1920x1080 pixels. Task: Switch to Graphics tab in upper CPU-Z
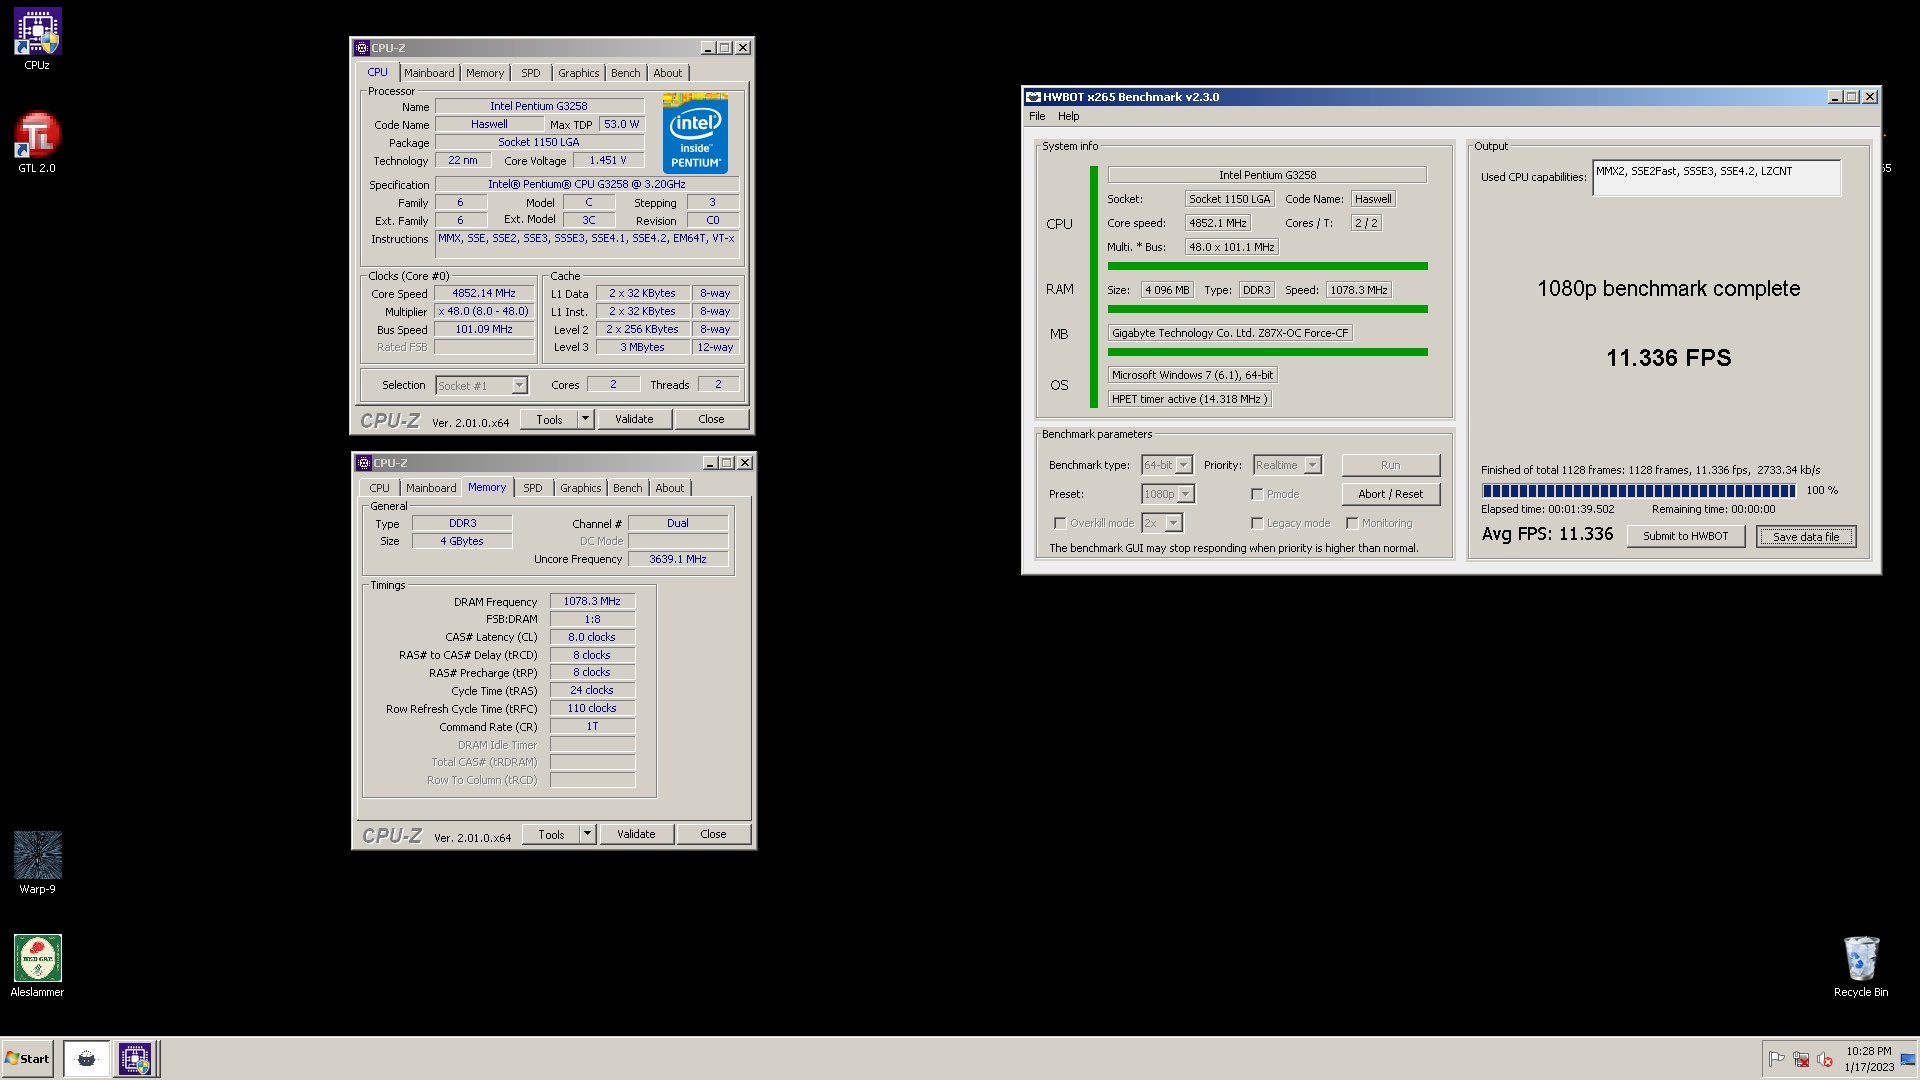click(579, 73)
